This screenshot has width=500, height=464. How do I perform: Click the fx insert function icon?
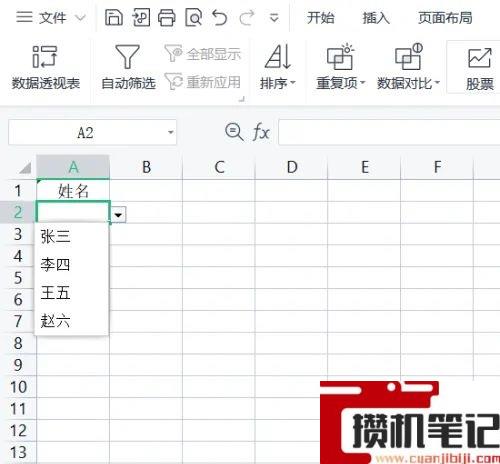(261, 132)
